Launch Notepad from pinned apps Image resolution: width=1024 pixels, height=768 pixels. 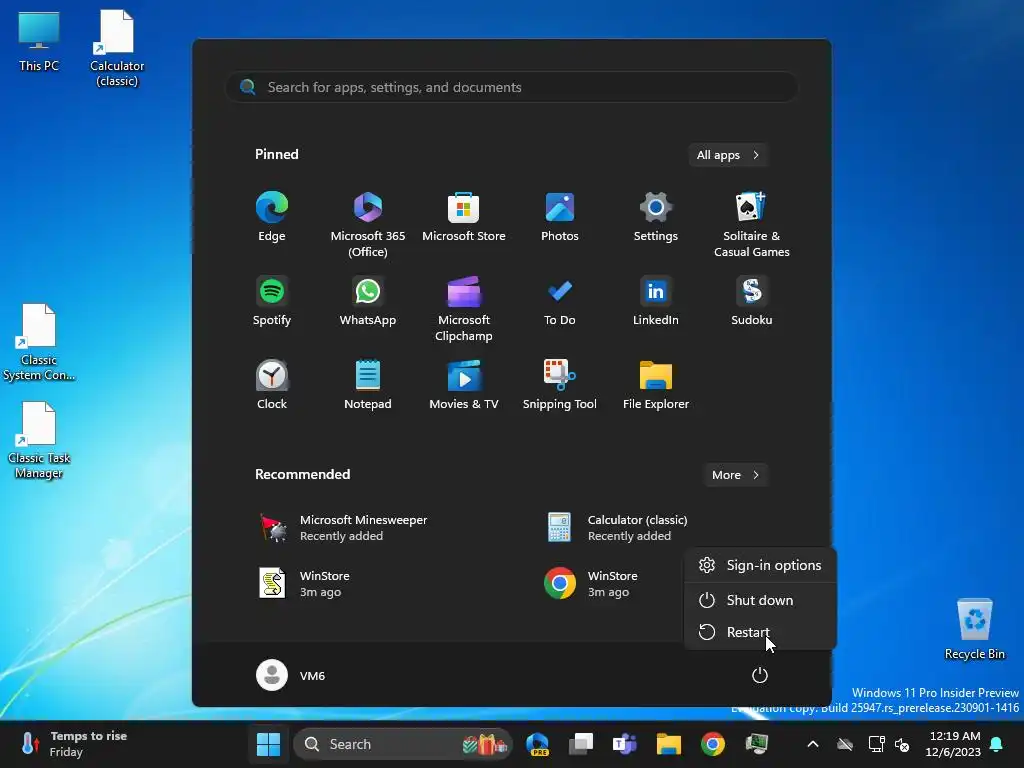(368, 385)
